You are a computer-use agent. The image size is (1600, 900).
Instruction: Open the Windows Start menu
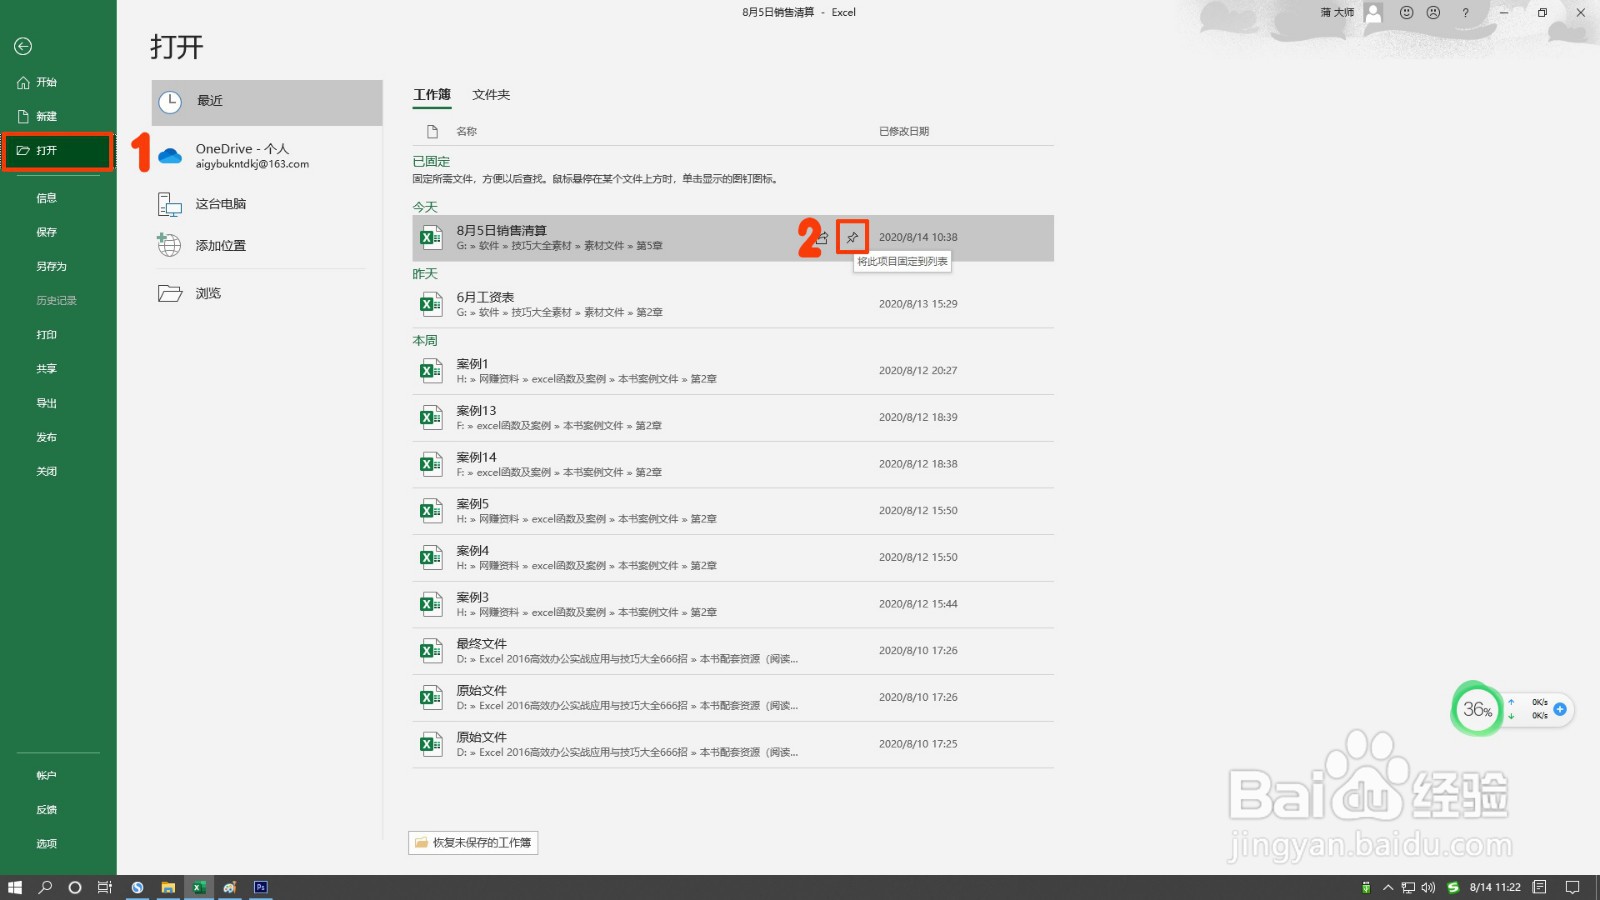(x=15, y=887)
